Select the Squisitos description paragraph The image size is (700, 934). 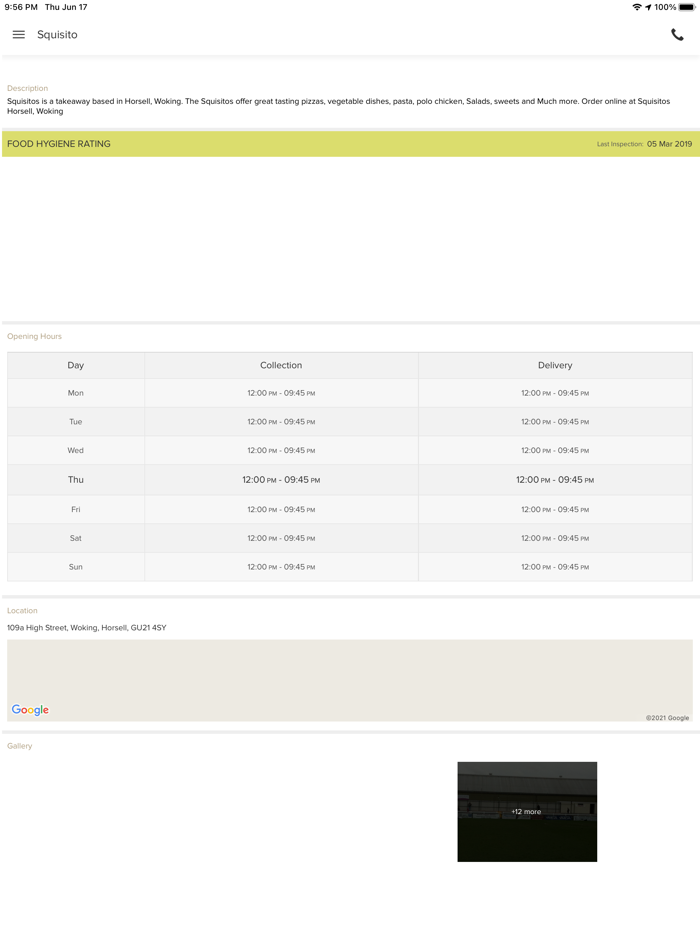(x=338, y=106)
